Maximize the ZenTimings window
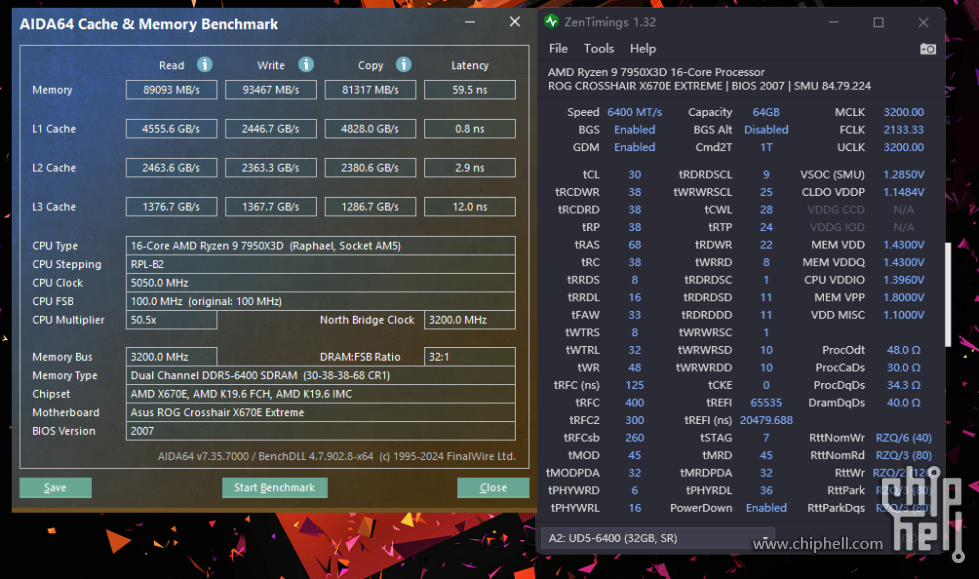Image resolution: width=979 pixels, height=579 pixels. 878,22
